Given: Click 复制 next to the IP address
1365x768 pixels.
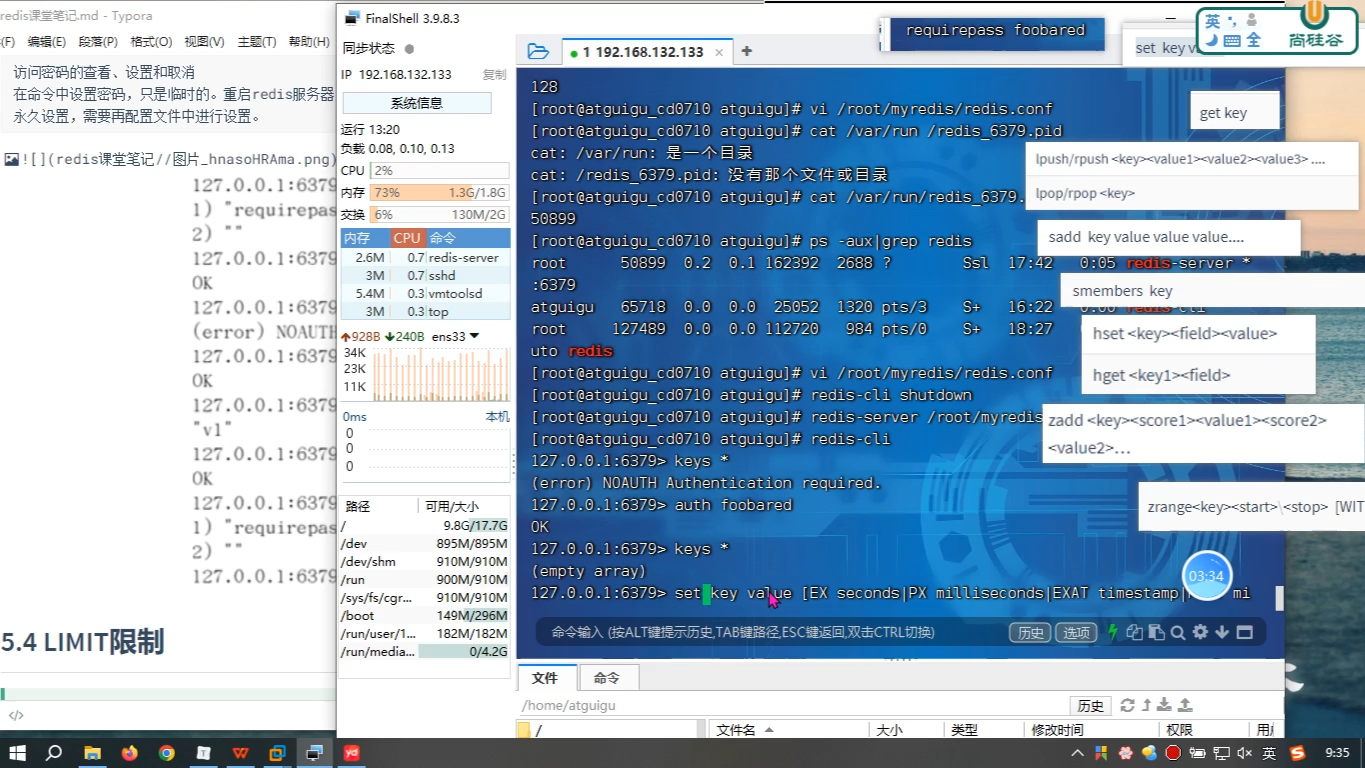Looking at the screenshot, I should (495, 74).
